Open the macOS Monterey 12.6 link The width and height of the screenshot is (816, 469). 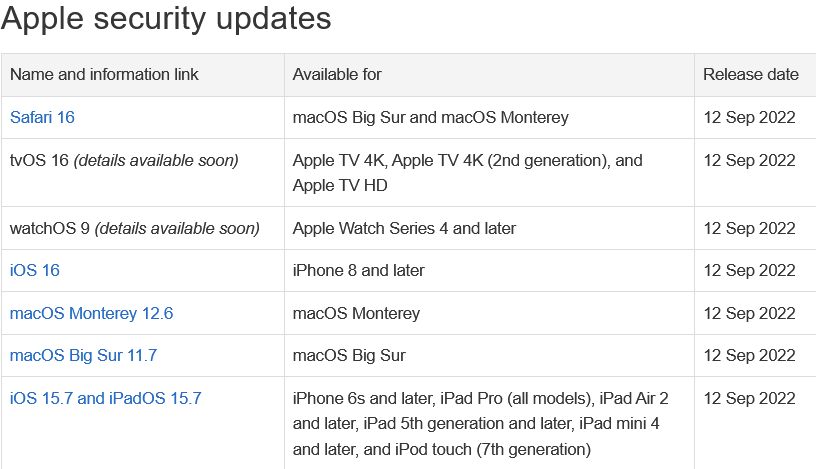[x=92, y=313]
